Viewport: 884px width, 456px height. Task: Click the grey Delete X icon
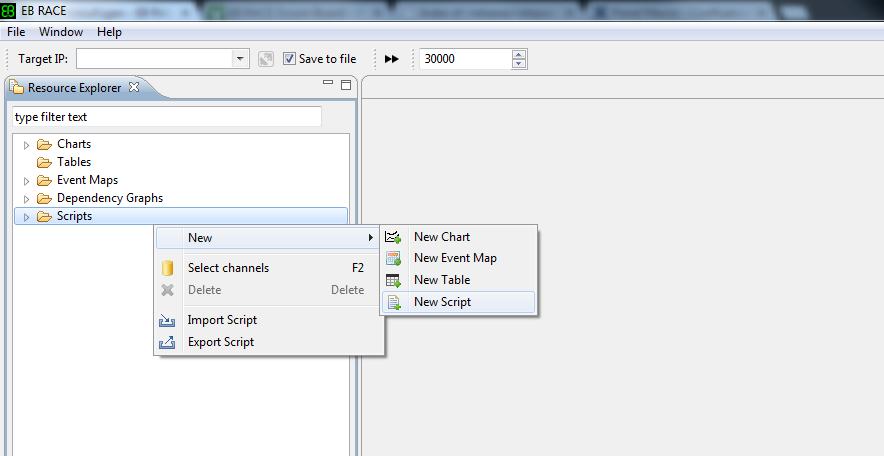[x=167, y=290]
